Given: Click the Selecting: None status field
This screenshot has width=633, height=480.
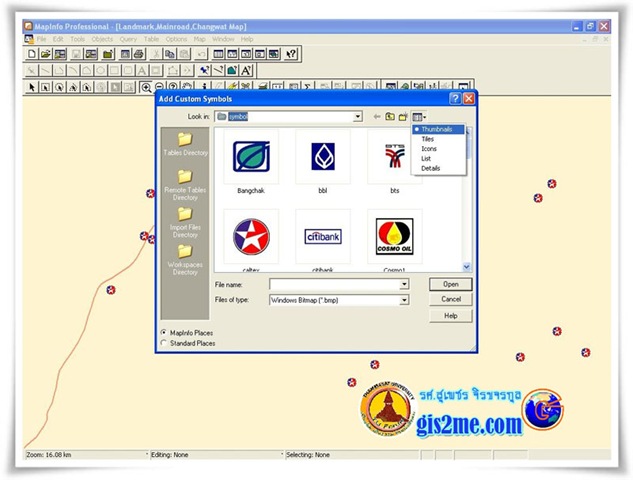Looking at the screenshot, I should coord(352,455).
